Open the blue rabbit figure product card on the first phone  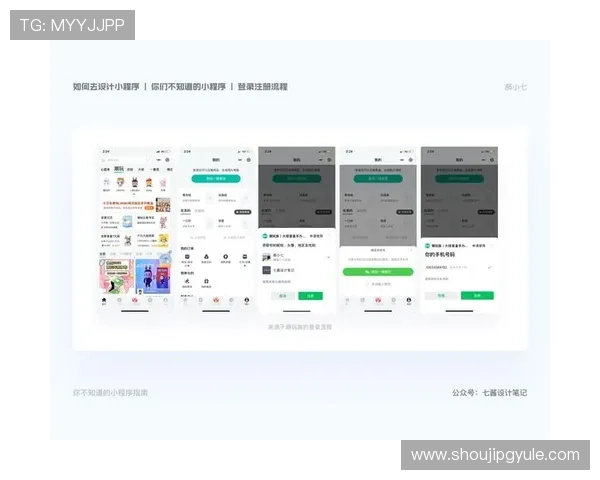[x=153, y=276]
